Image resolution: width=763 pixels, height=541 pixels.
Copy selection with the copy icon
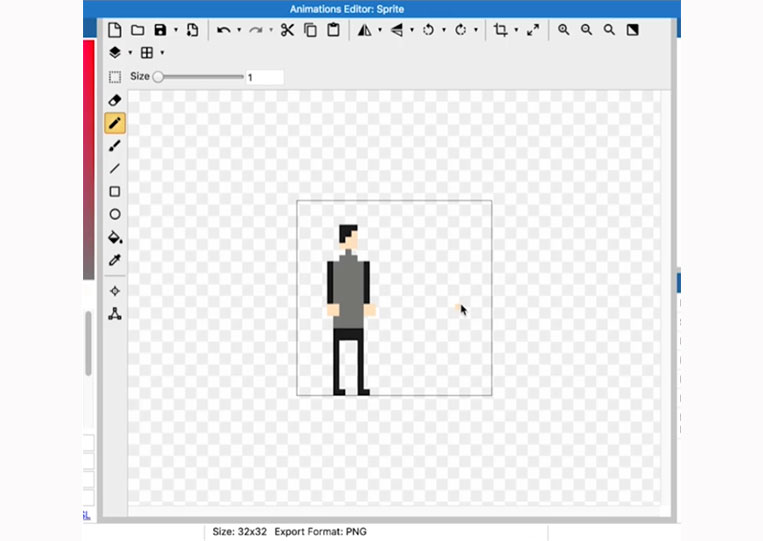point(310,30)
